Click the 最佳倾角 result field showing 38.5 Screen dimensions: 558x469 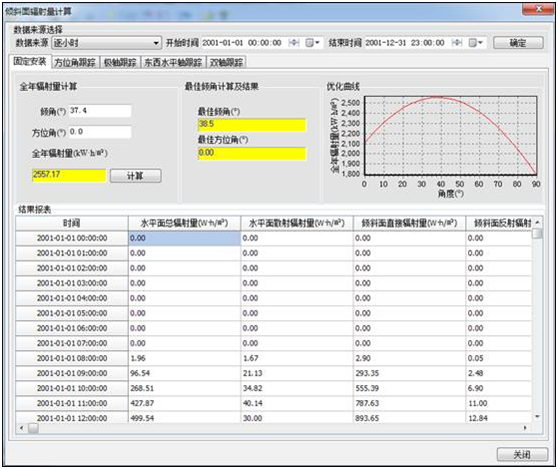[x=252, y=125]
